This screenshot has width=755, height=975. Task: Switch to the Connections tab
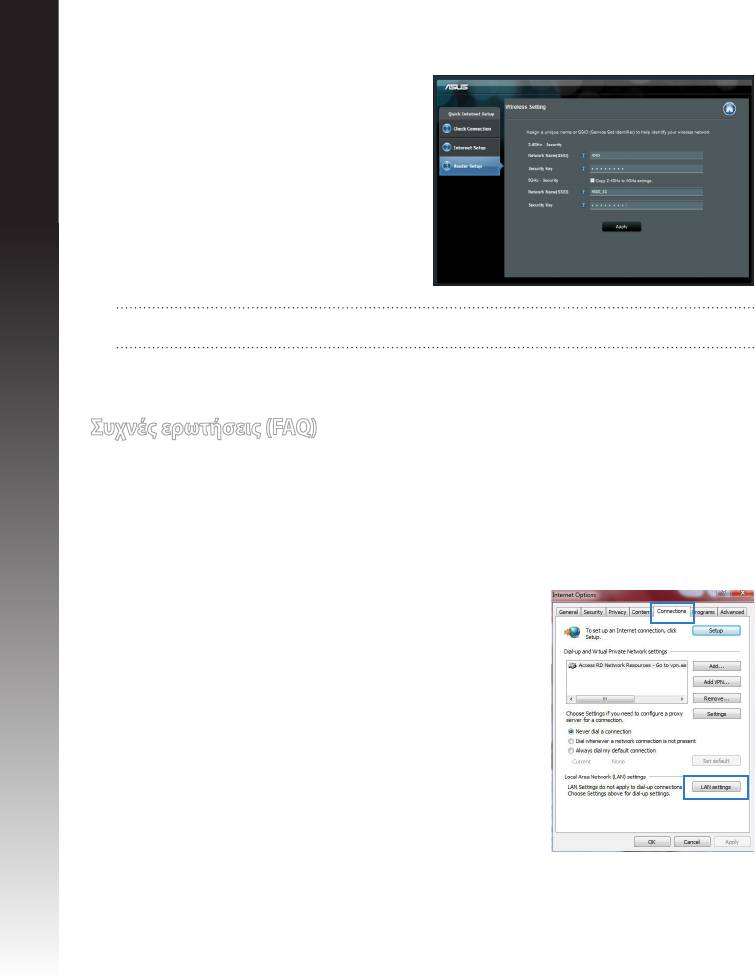click(x=672, y=610)
